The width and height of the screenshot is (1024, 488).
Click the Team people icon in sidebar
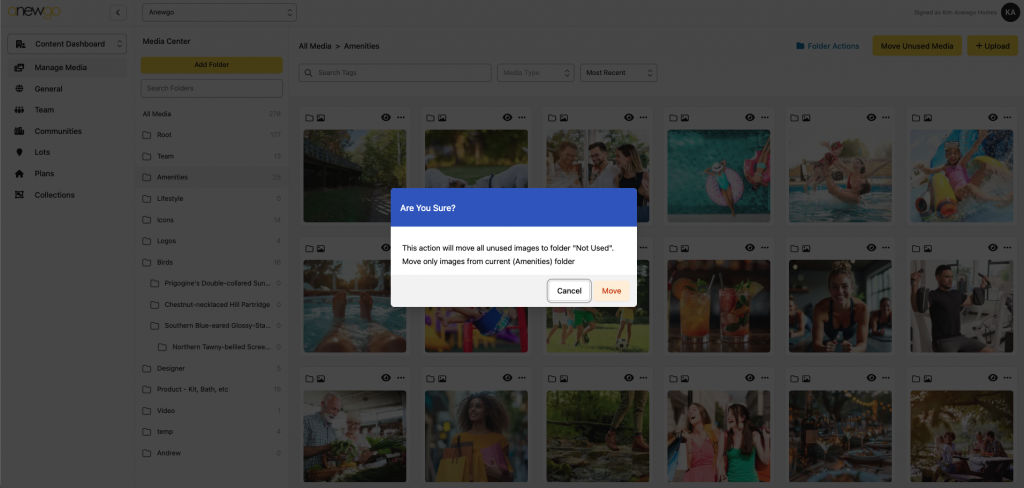pos(20,110)
